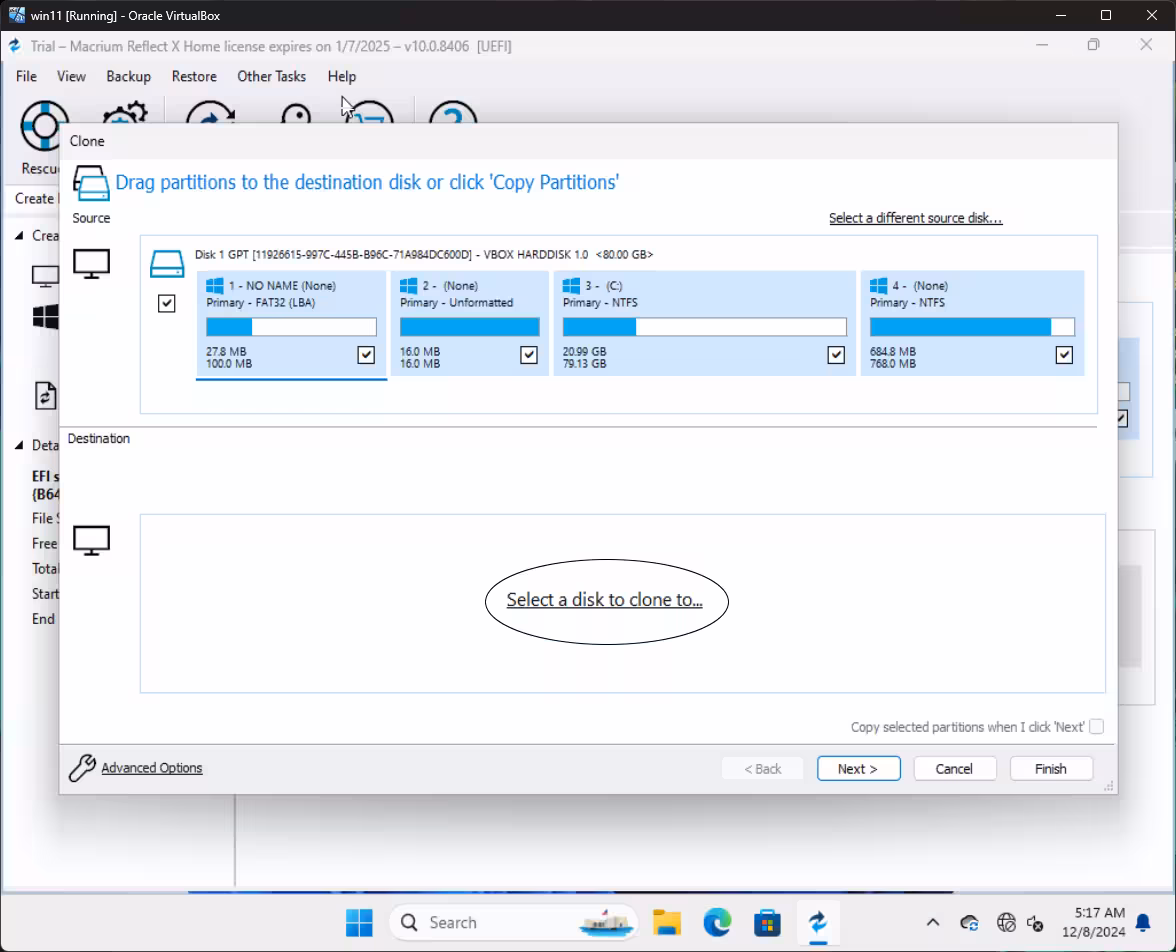Image resolution: width=1176 pixels, height=952 pixels.
Task: Enable Copy selected partitions when clicking Next
Action: [x=1096, y=726]
